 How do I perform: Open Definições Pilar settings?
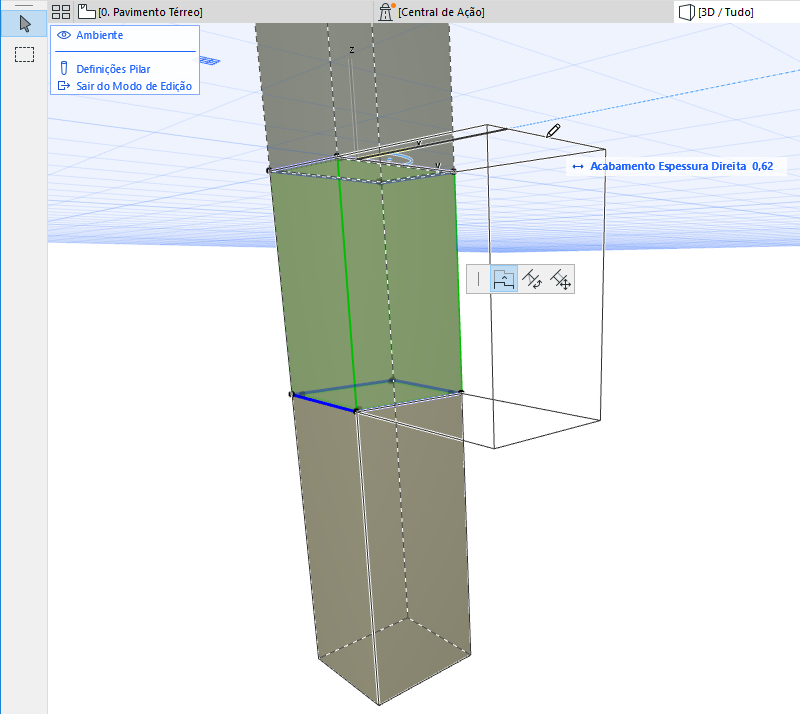(113, 69)
